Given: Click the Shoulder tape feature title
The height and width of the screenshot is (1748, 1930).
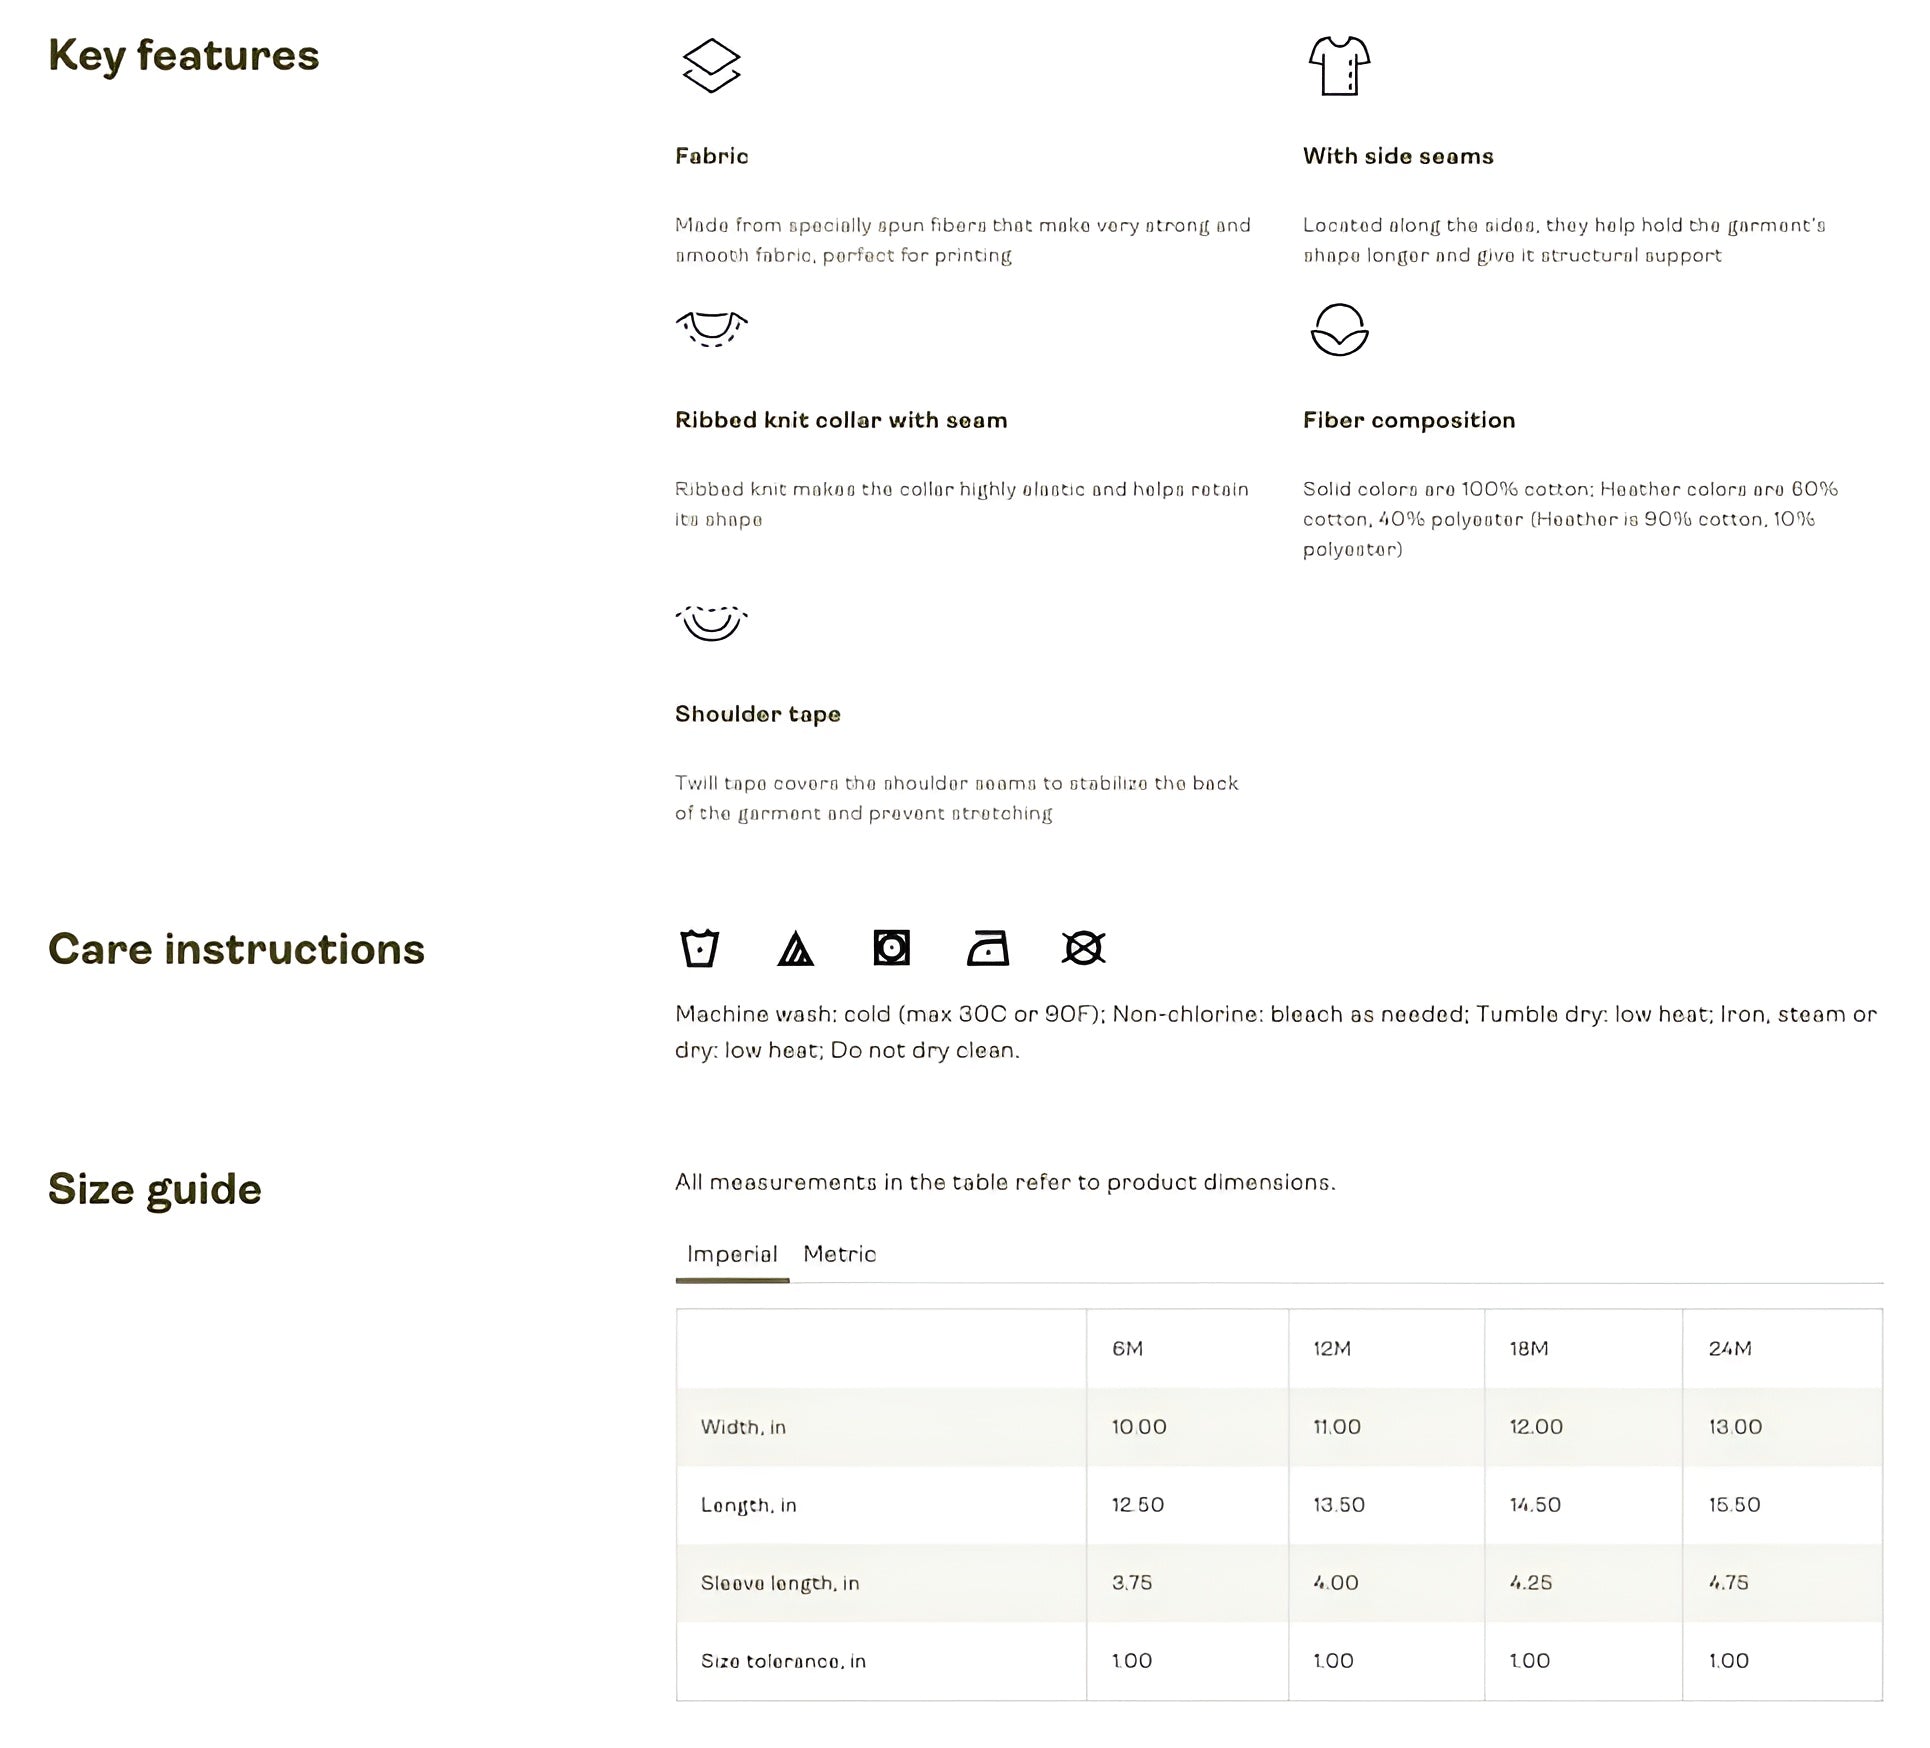Looking at the screenshot, I should (758, 714).
